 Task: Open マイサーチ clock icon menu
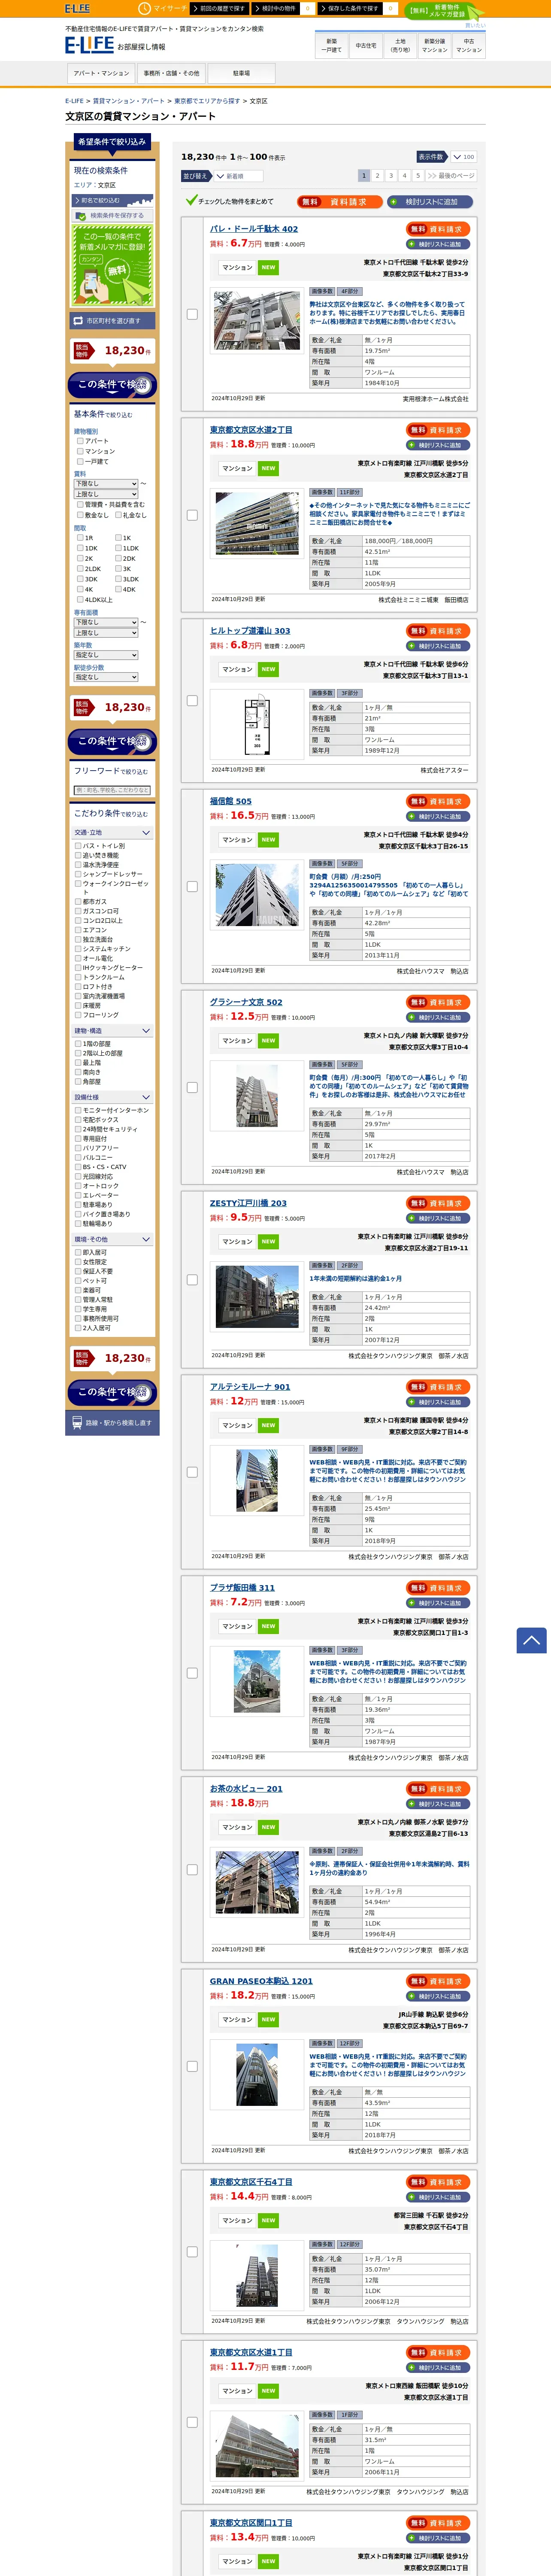tap(162, 8)
